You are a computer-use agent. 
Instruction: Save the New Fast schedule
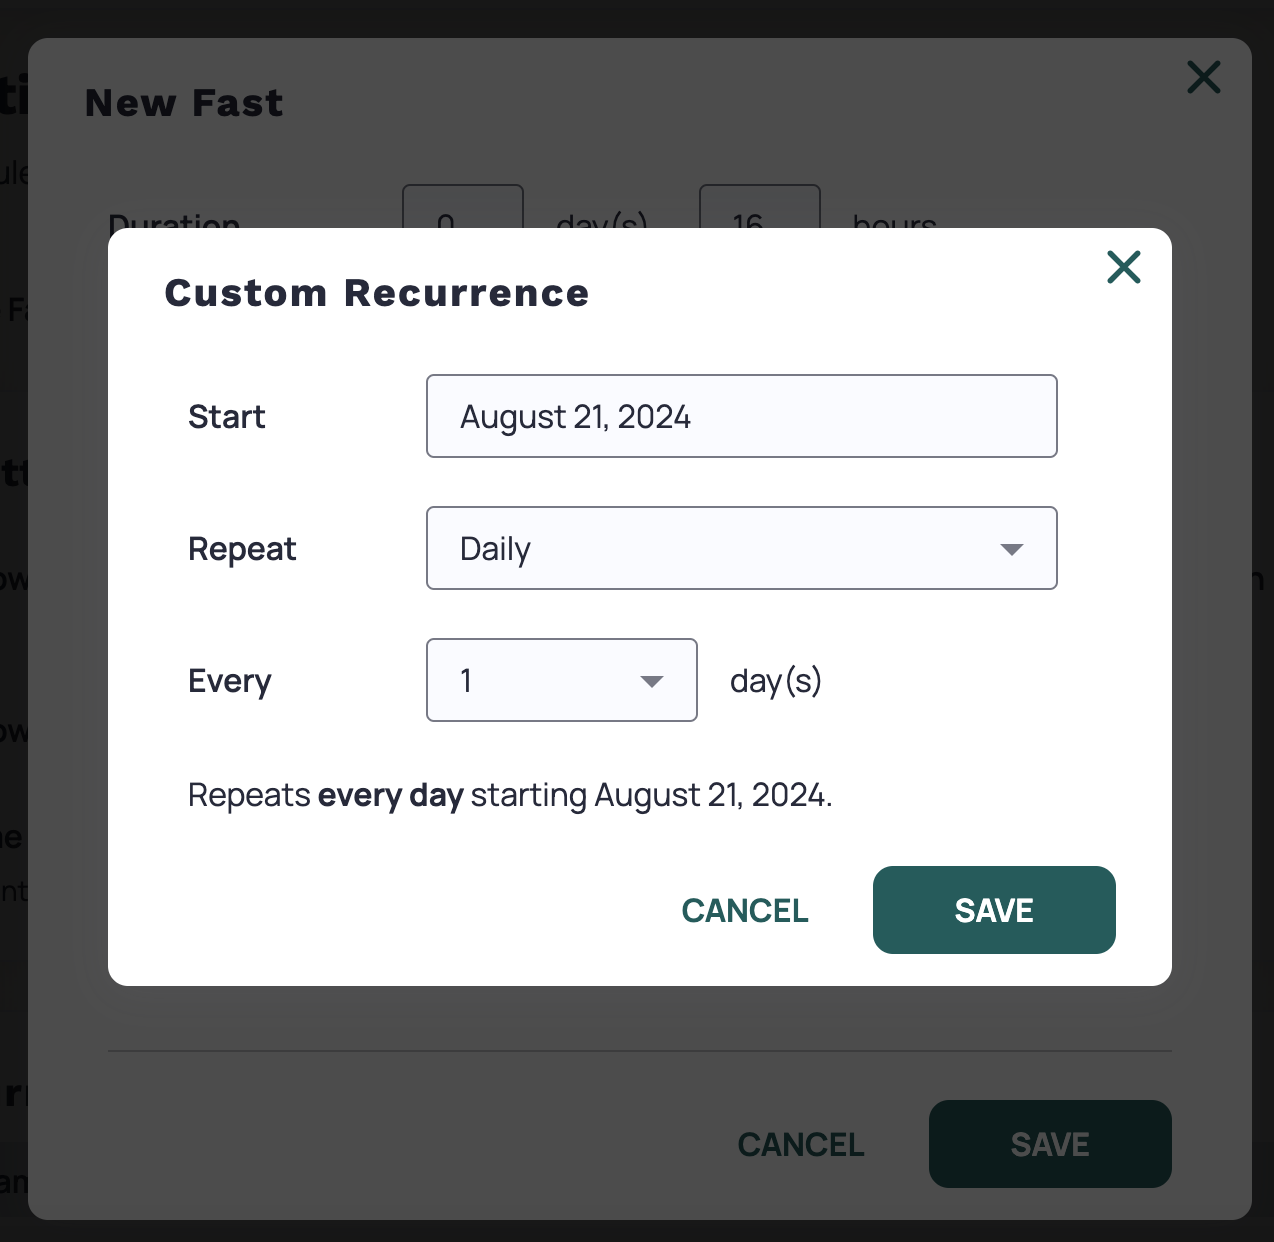(x=1049, y=1144)
